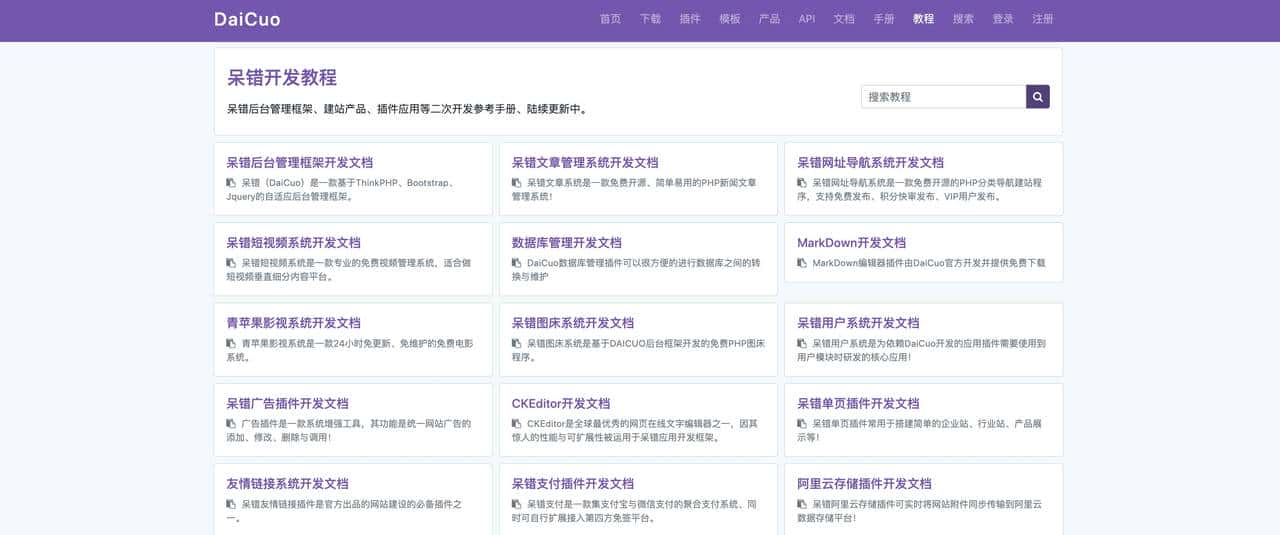Open 呆错单页插件开发文档 link
Screen dimensions: 1280x535
(858, 403)
